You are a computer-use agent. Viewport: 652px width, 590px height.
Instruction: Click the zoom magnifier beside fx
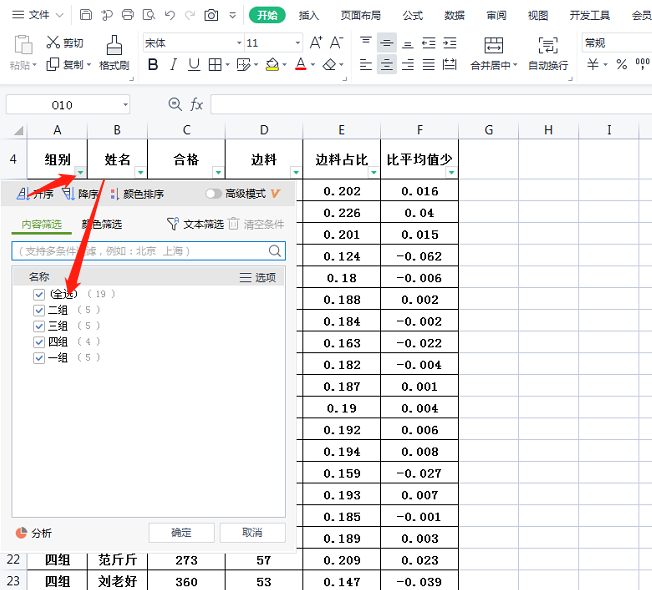[175, 104]
